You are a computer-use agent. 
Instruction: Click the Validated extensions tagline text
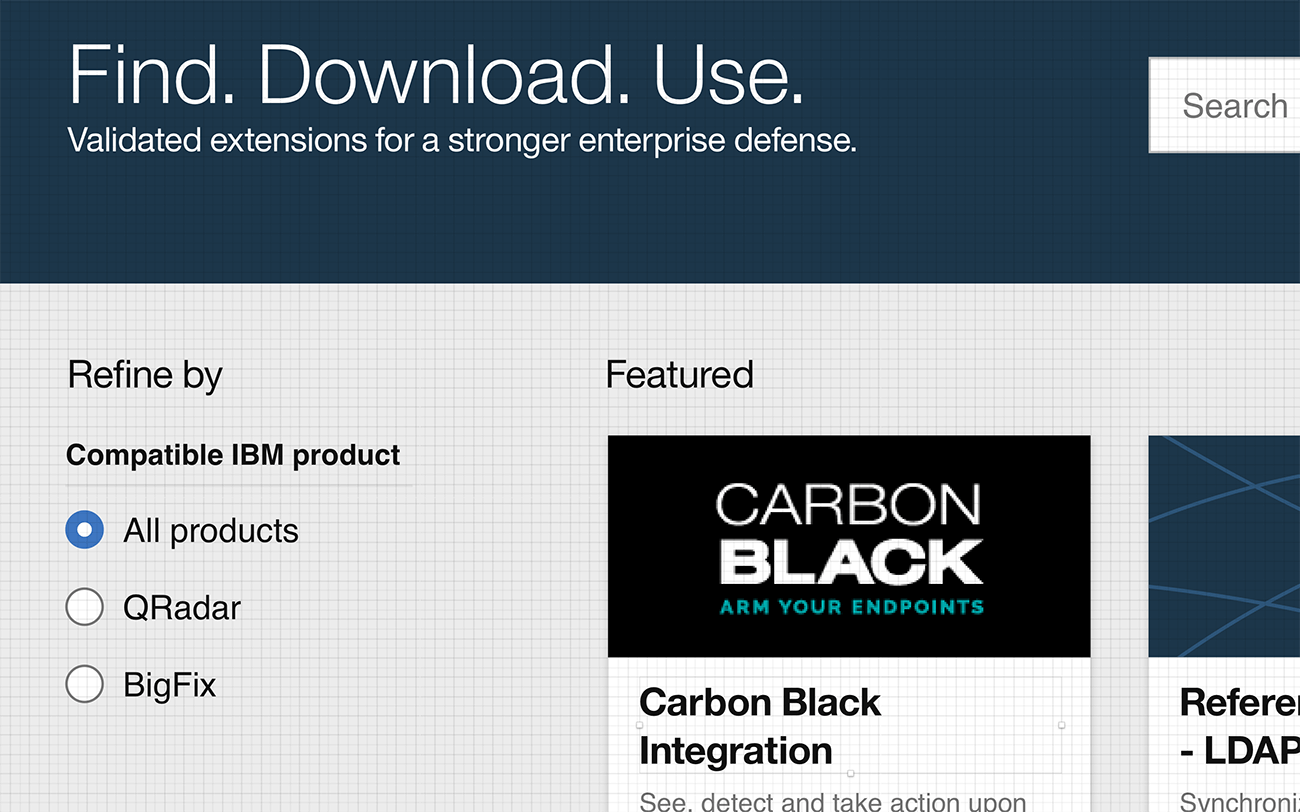461,140
